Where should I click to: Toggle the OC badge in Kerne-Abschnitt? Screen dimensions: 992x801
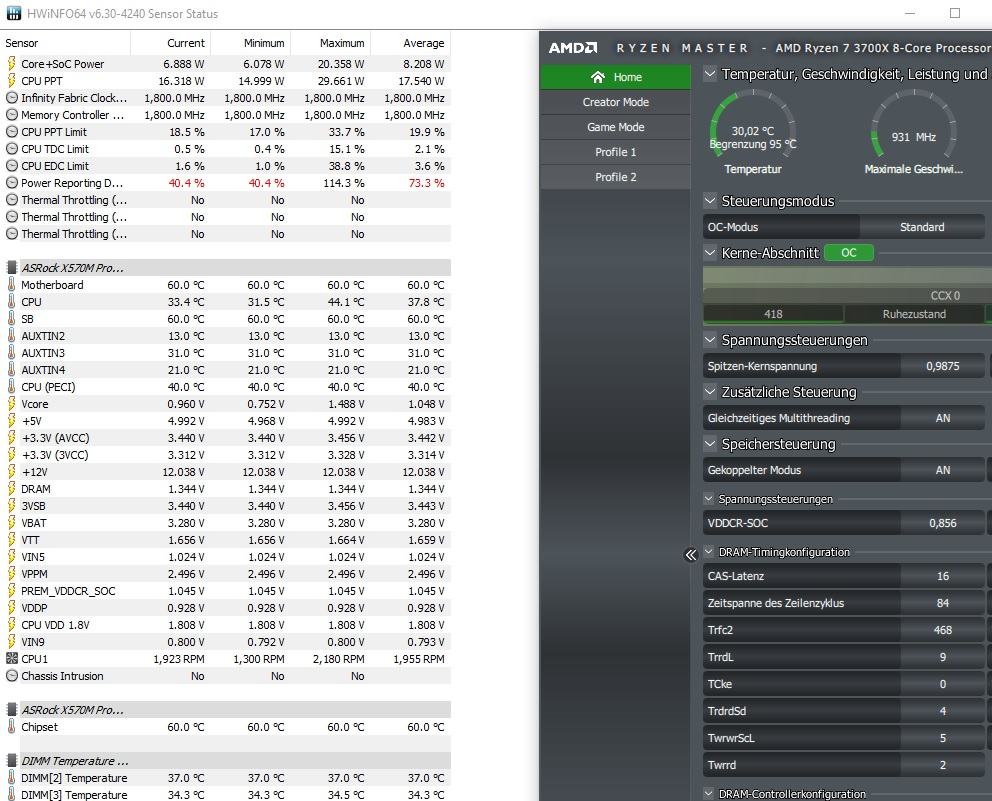pos(849,252)
